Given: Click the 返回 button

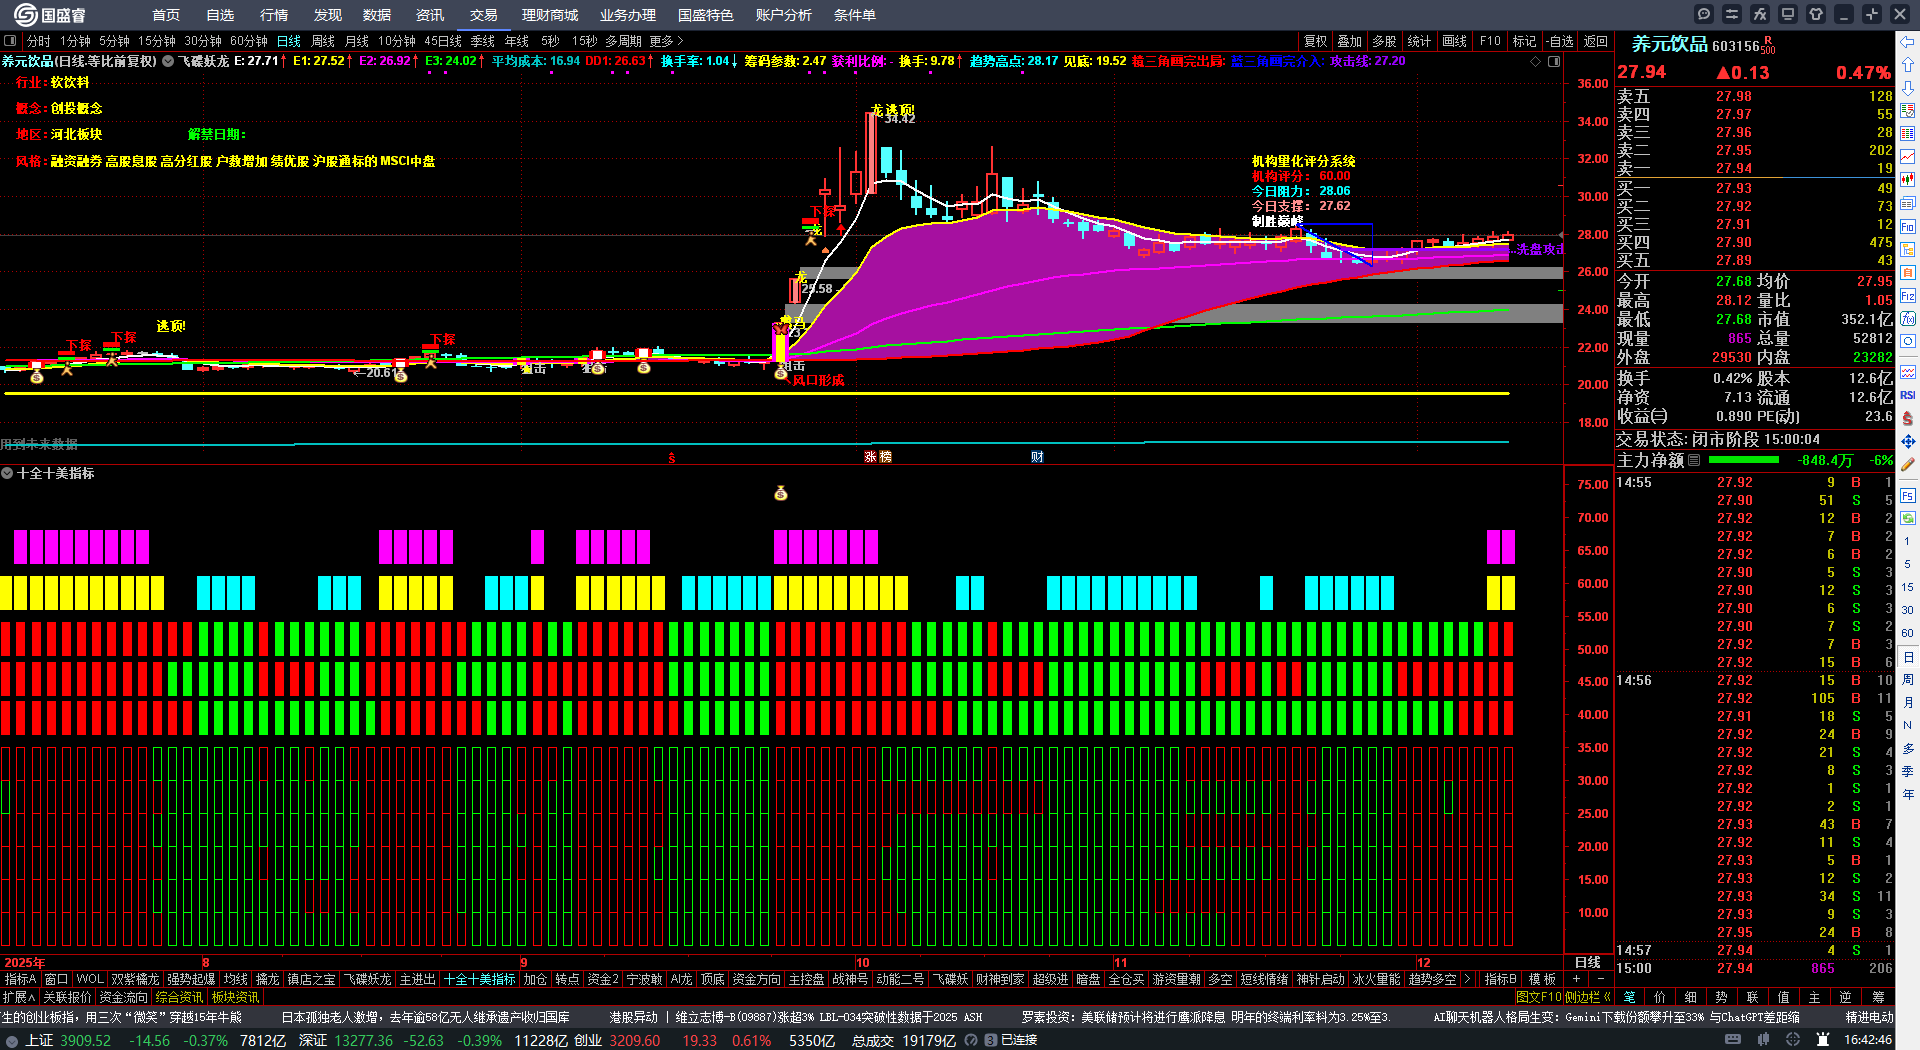Looking at the screenshot, I should pos(1596,41).
